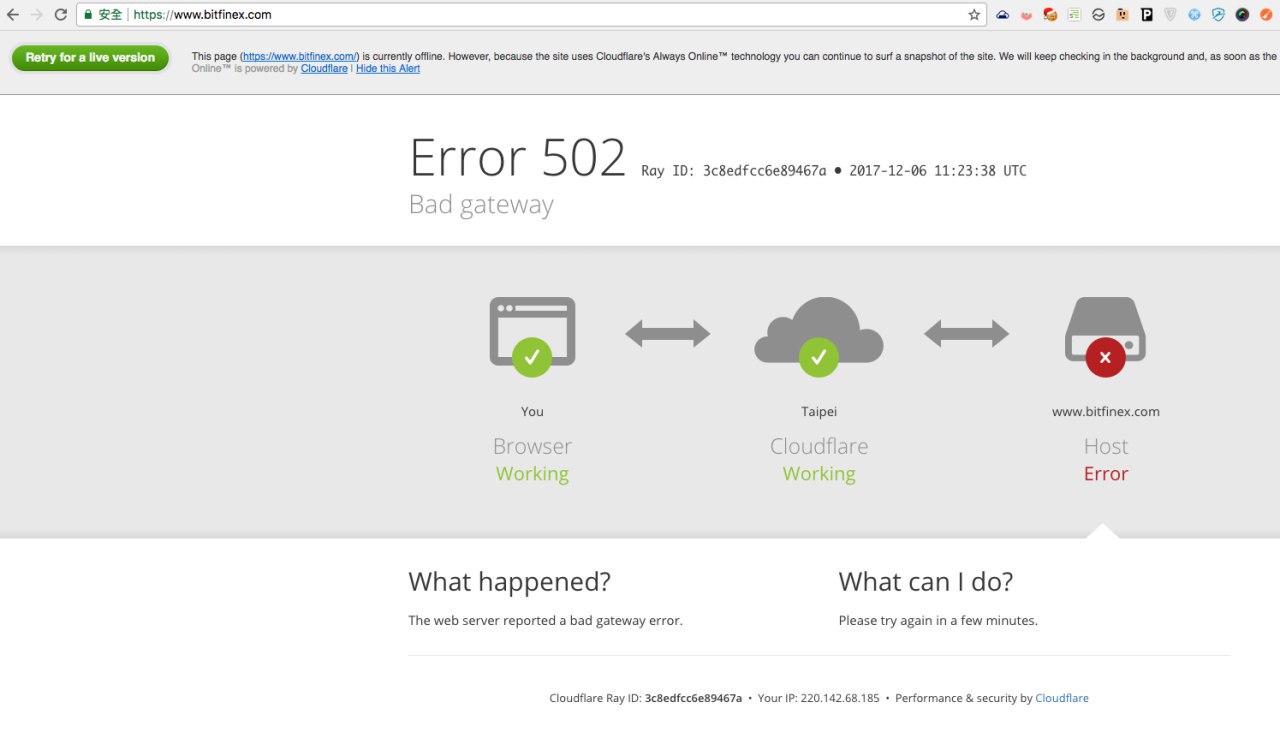Viewport: 1280px width, 732px height.
Task: Click the green padlock security icon
Action: (x=88, y=15)
